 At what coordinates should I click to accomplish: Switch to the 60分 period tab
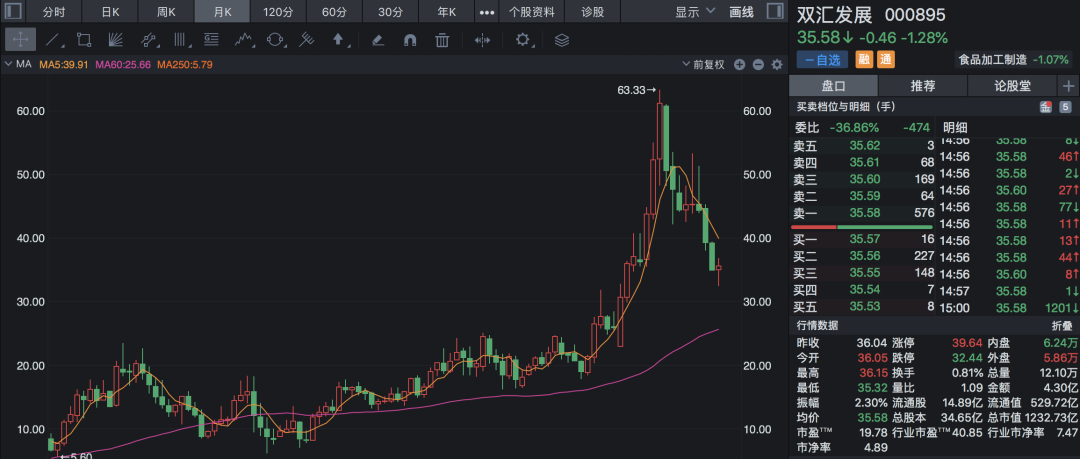[x=333, y=12]
